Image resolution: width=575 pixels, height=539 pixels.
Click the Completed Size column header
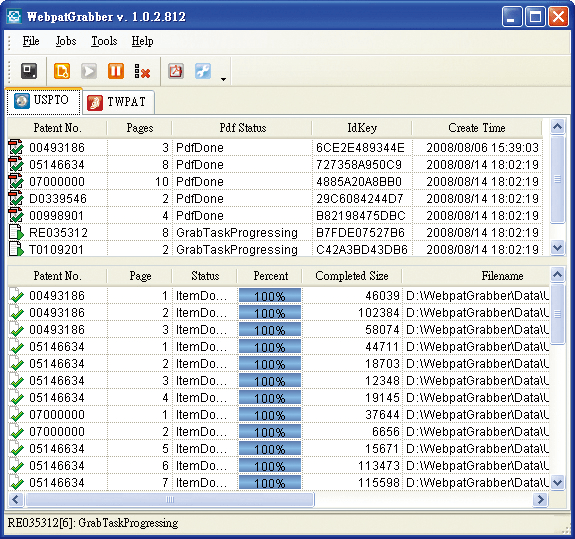point(352,276)
